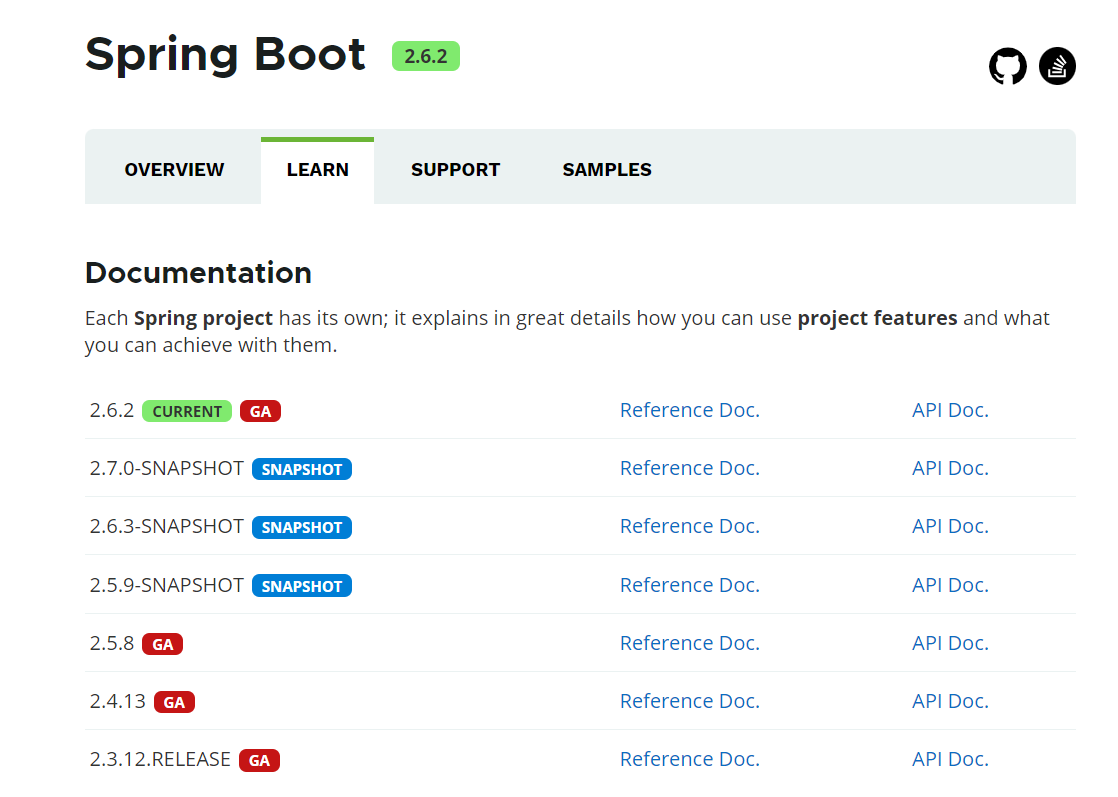1118x797 pixels.
Task: Open Reference Doc. for 2.7.0-SNAPSHOT
Action: point(689,468)
